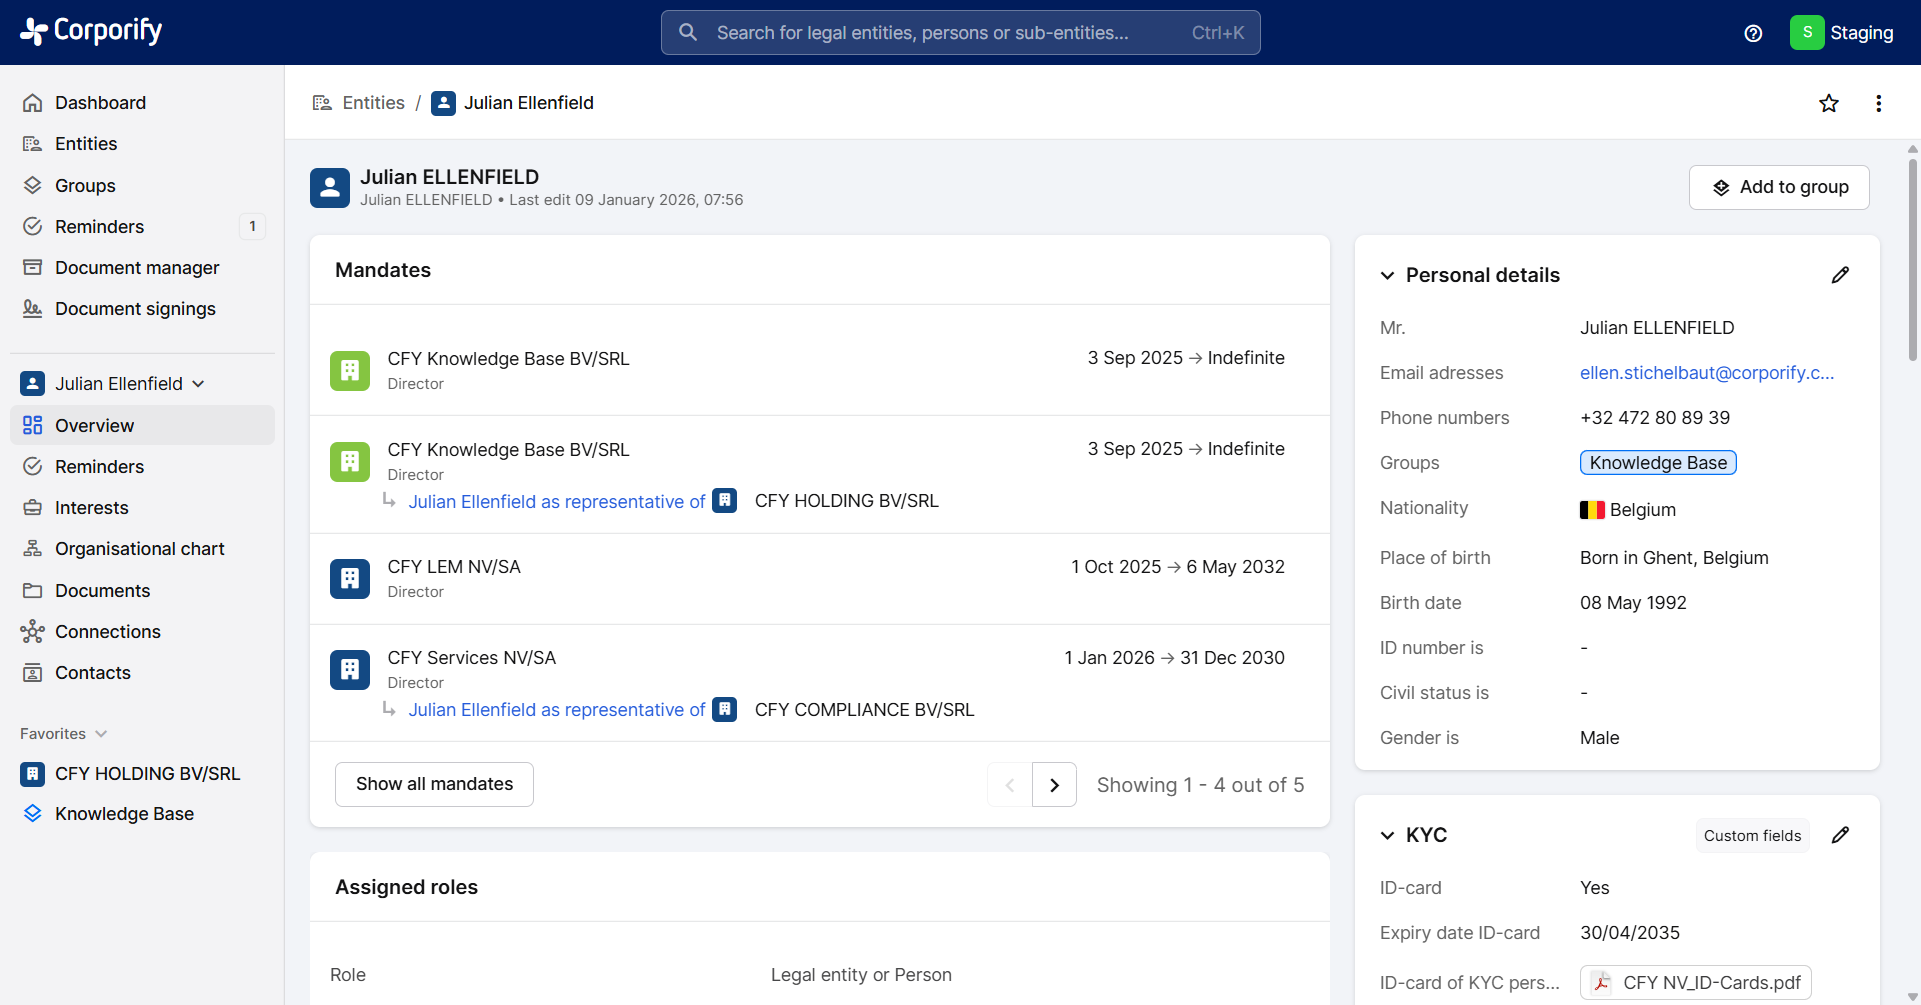This screenshot has height=1005, width=1921.
Task: Collapse the Favorites list
Action: coord(101,734)
